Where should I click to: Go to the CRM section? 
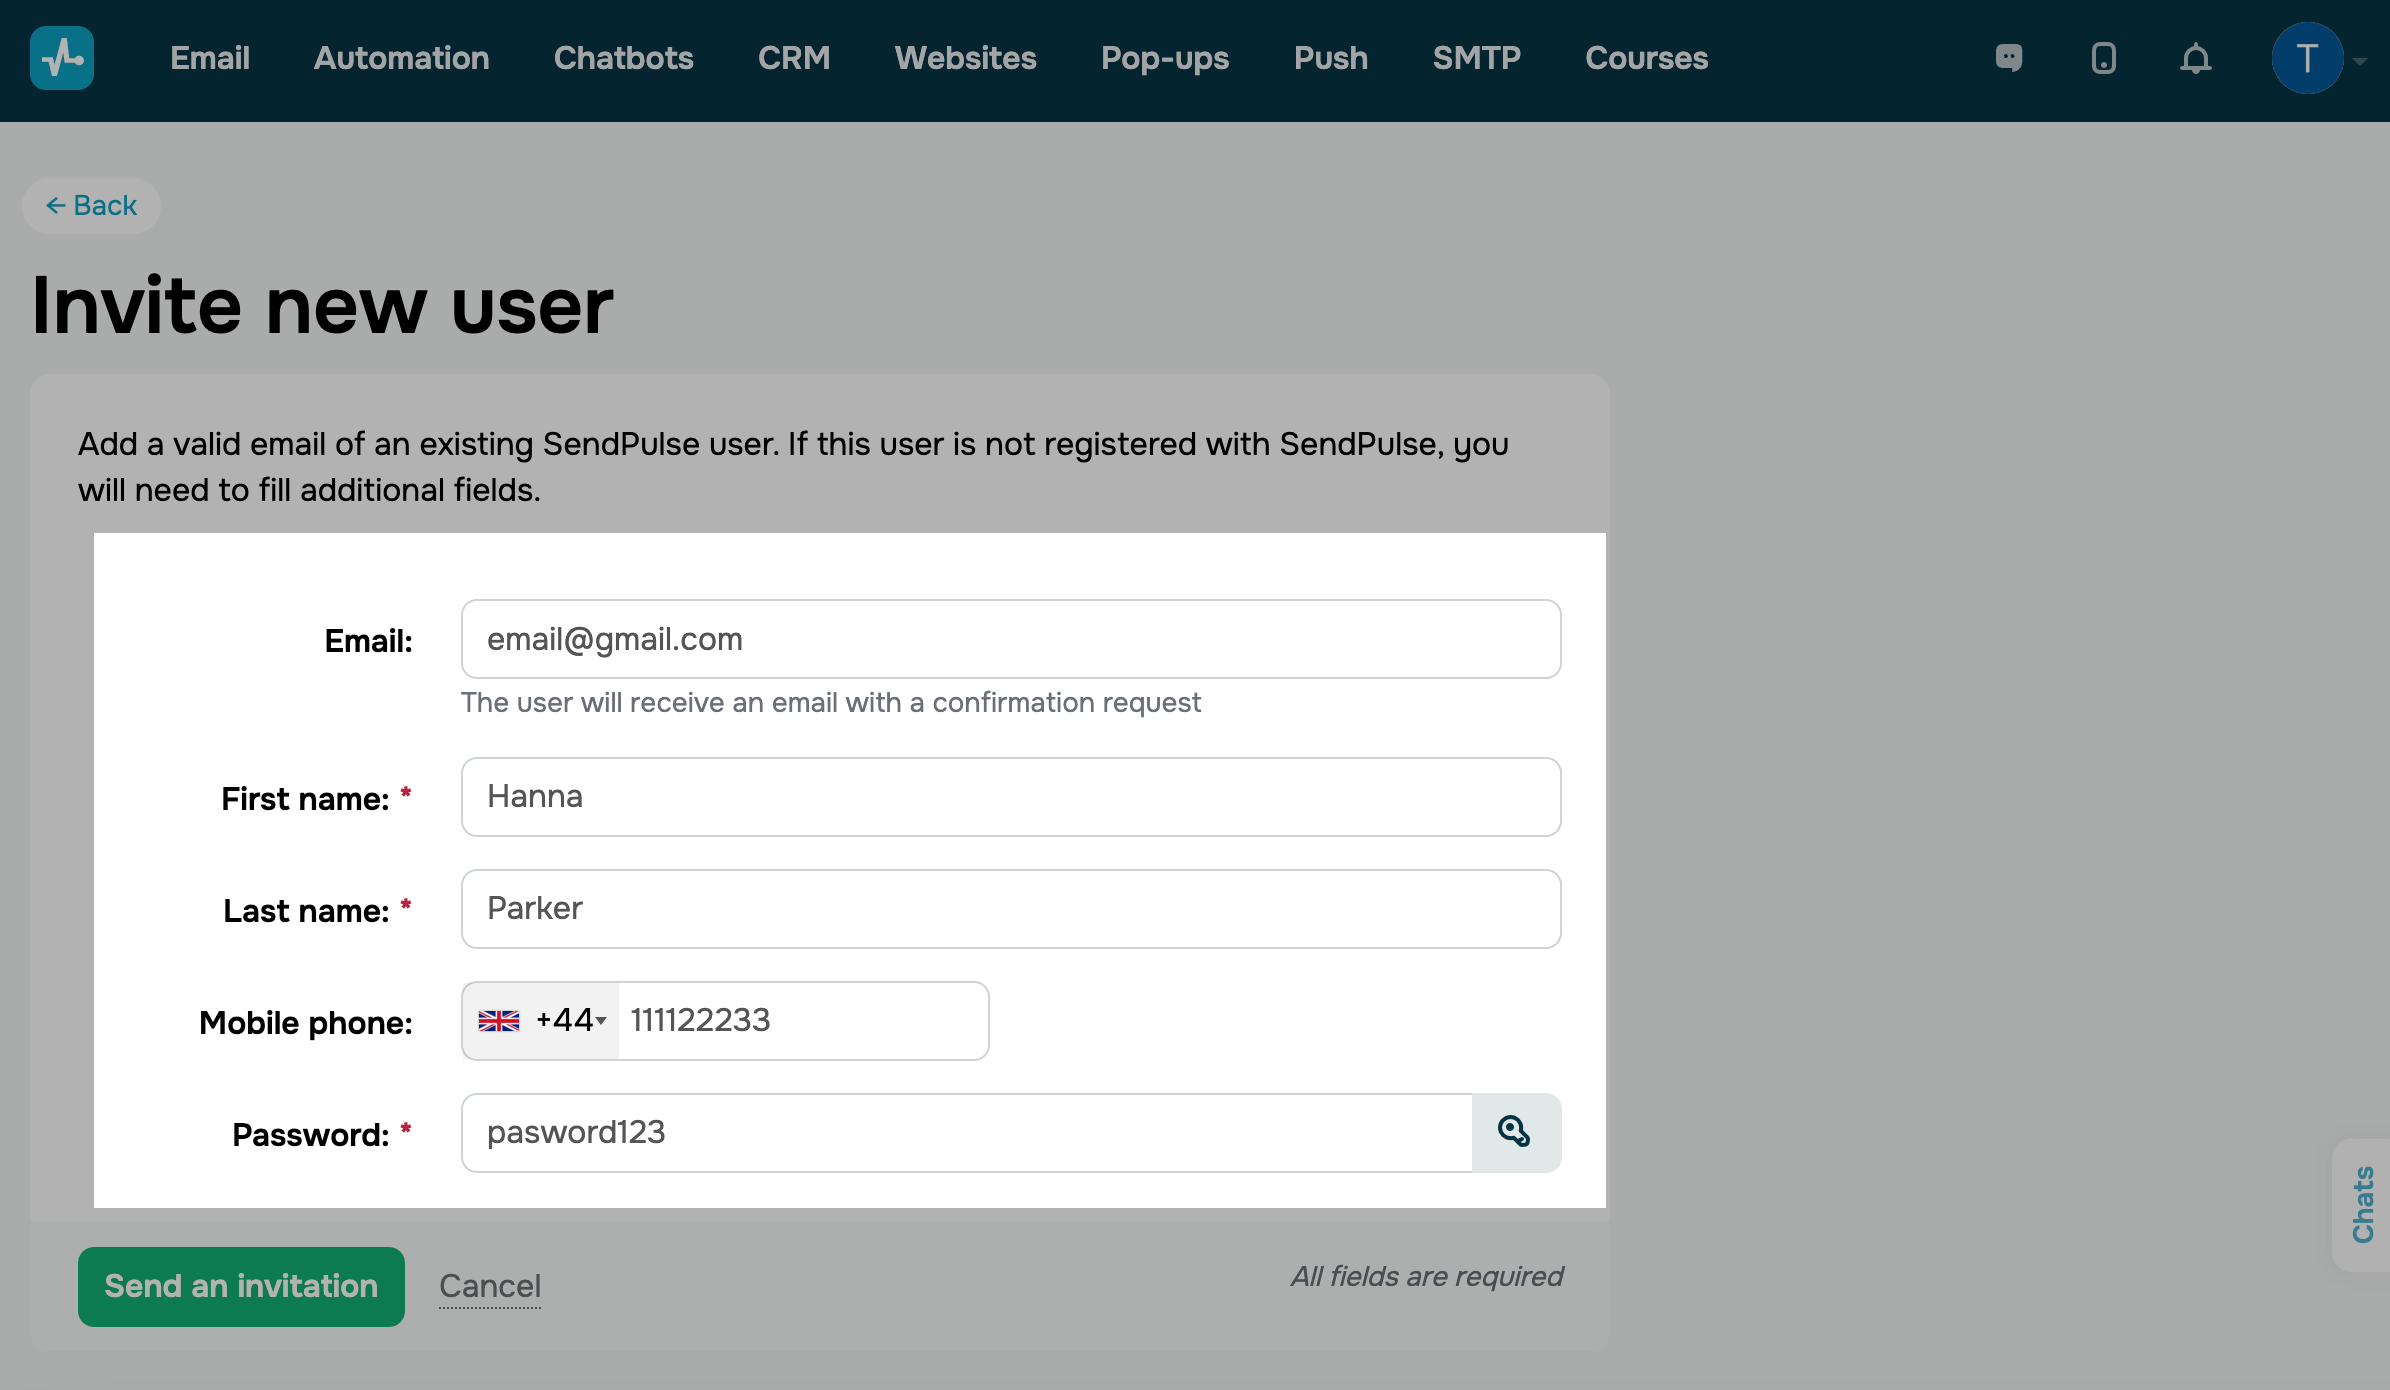[x=794, y=58]
